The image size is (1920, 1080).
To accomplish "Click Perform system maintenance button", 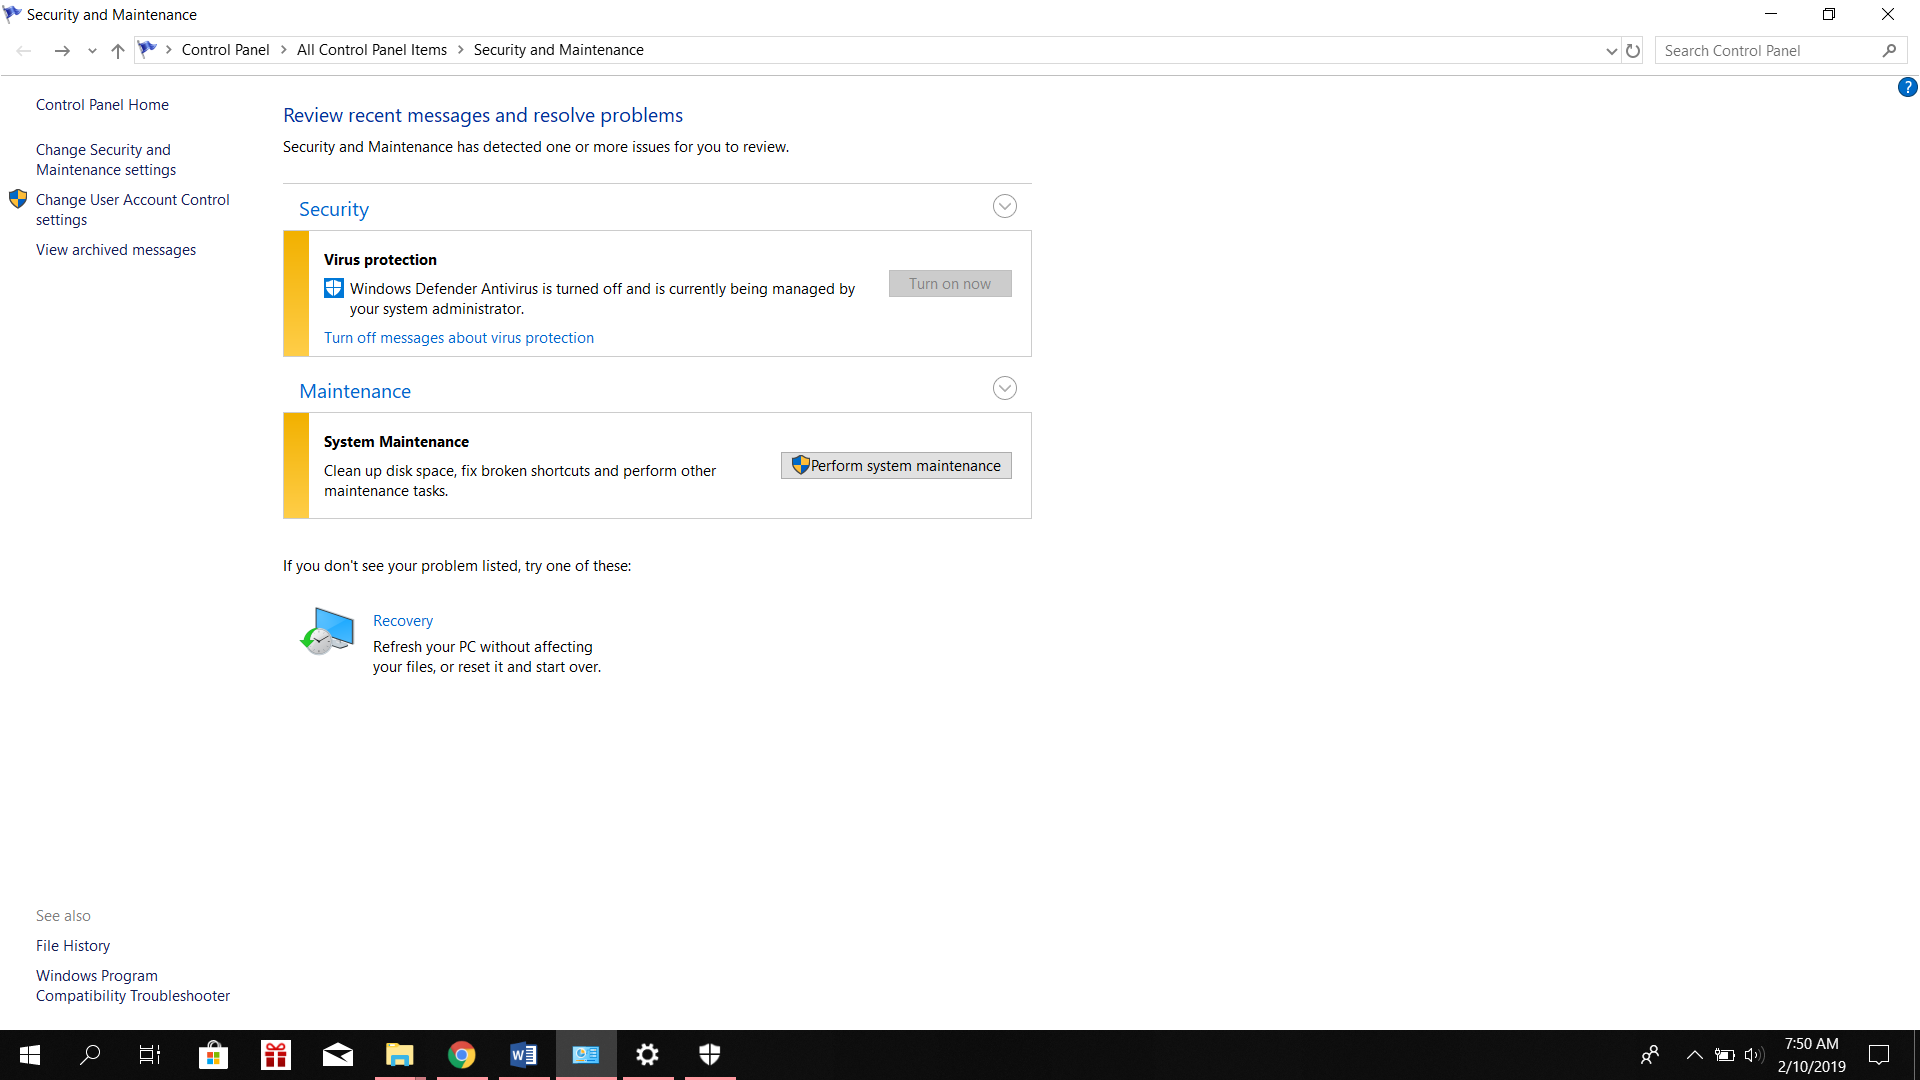I will coord(896,466).
